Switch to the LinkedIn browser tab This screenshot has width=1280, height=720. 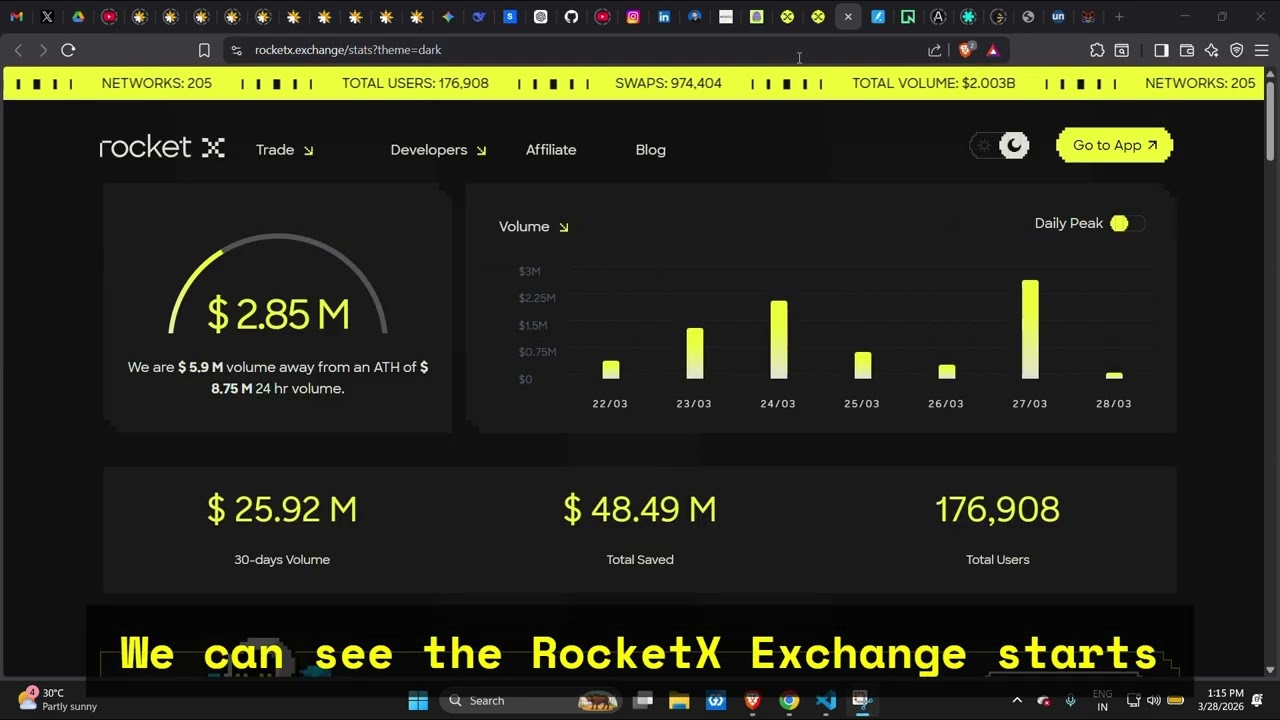pos(664,17)
